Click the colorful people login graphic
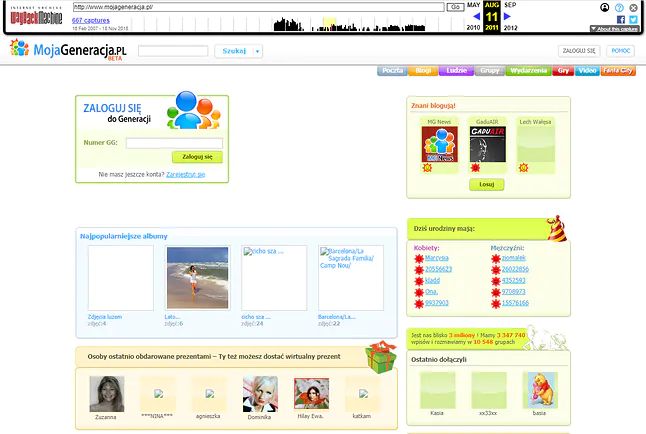 [194, 110]
